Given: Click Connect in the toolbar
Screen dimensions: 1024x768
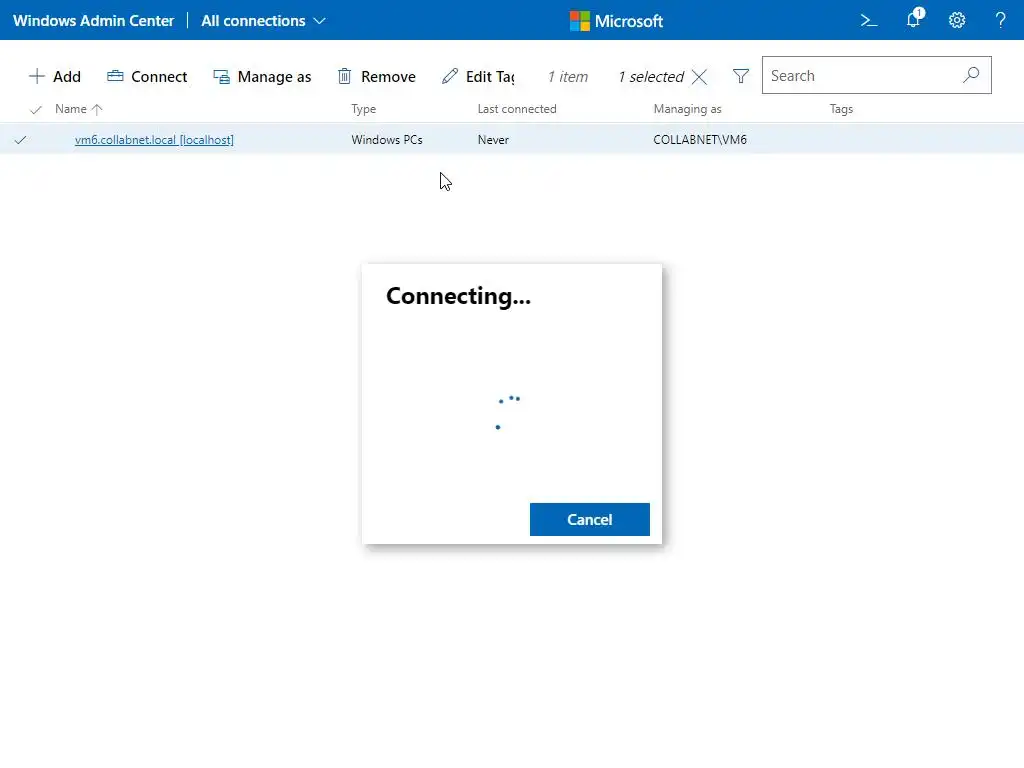Looking at the screenshot, I should (x=147, y=76).
